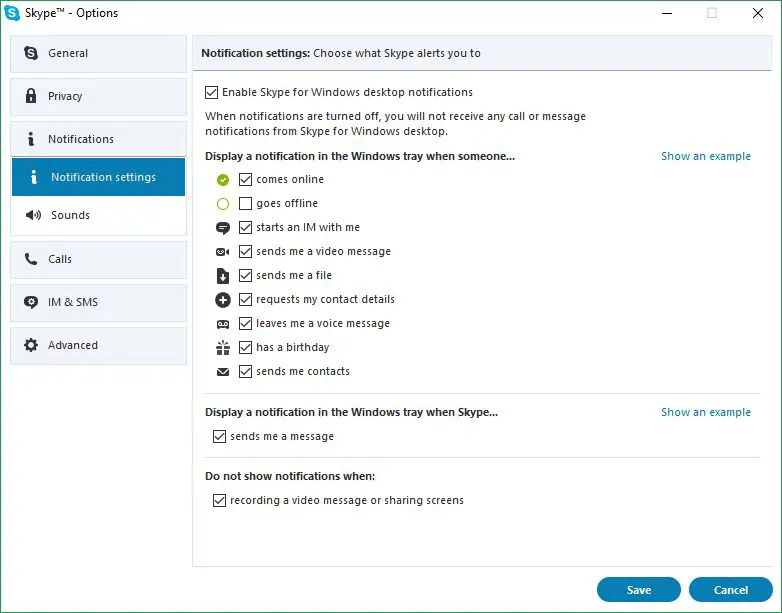The height and width of the screenshot is (613, 782).
Task: Enable the 'goes offline' notification checkbox
Action: tap(245, 204)
